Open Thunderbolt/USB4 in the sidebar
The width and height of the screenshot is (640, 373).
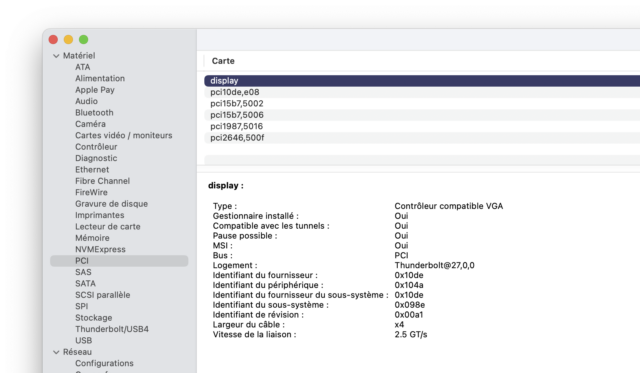112,329
